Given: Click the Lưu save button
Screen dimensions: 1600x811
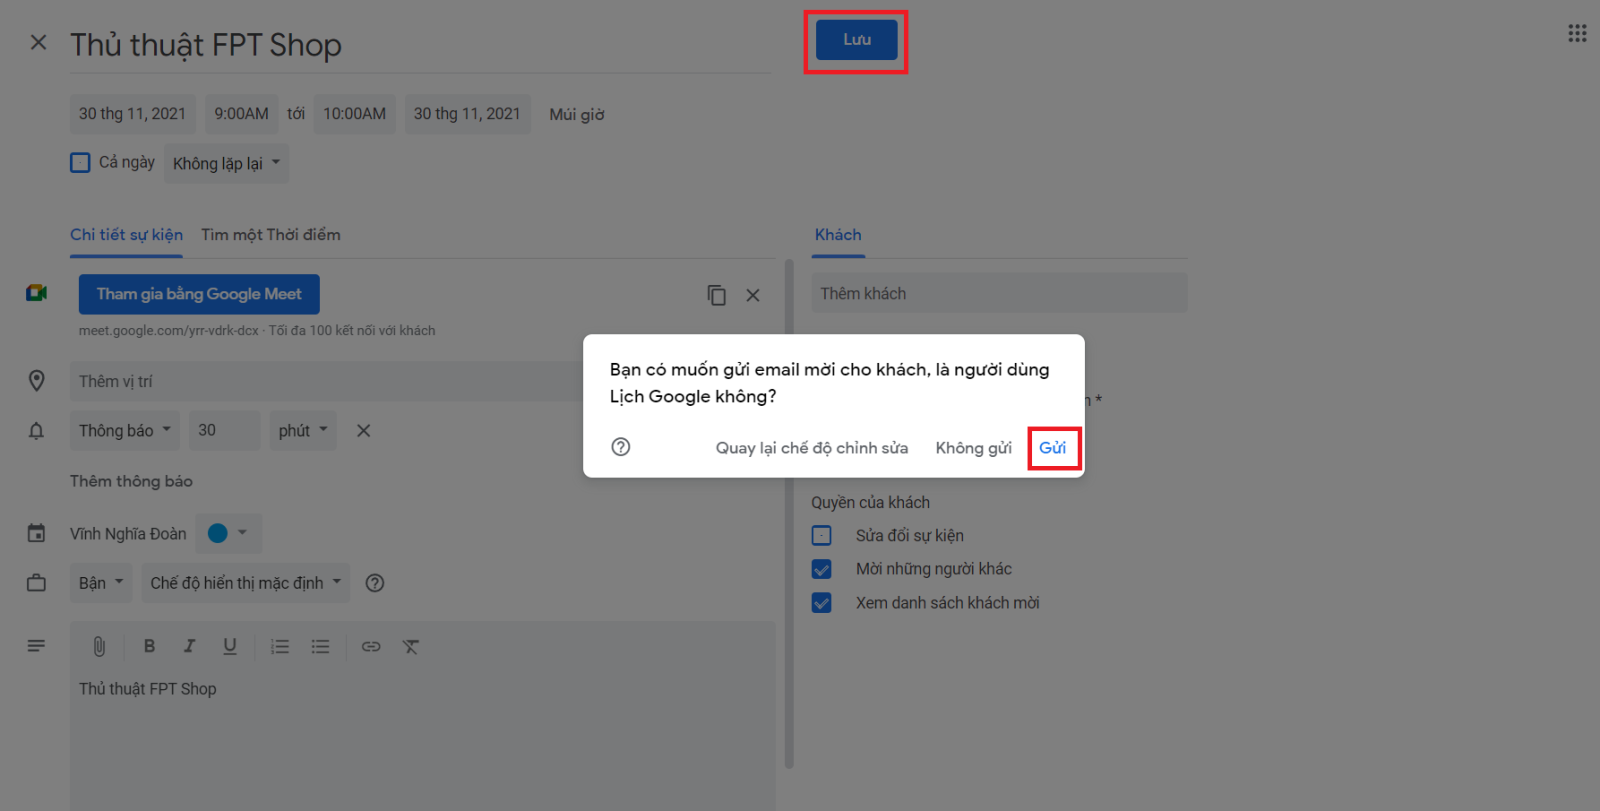Looking at the screenshot, I should point(857,40).
